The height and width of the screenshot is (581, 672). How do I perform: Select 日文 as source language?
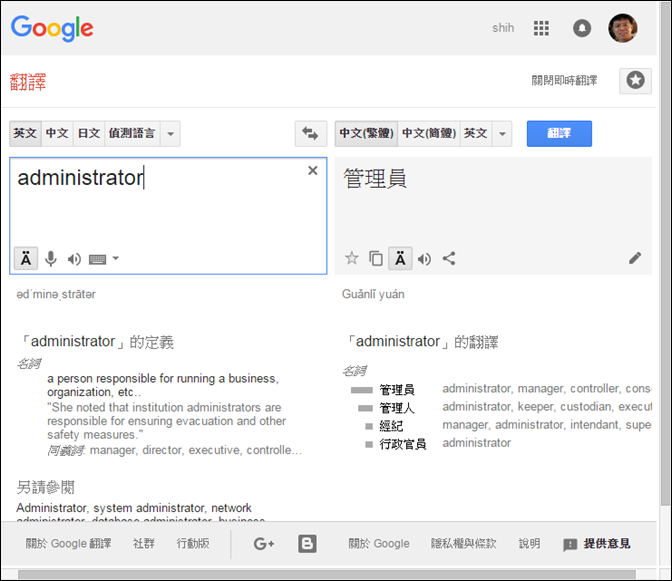(x=89, y=133)
